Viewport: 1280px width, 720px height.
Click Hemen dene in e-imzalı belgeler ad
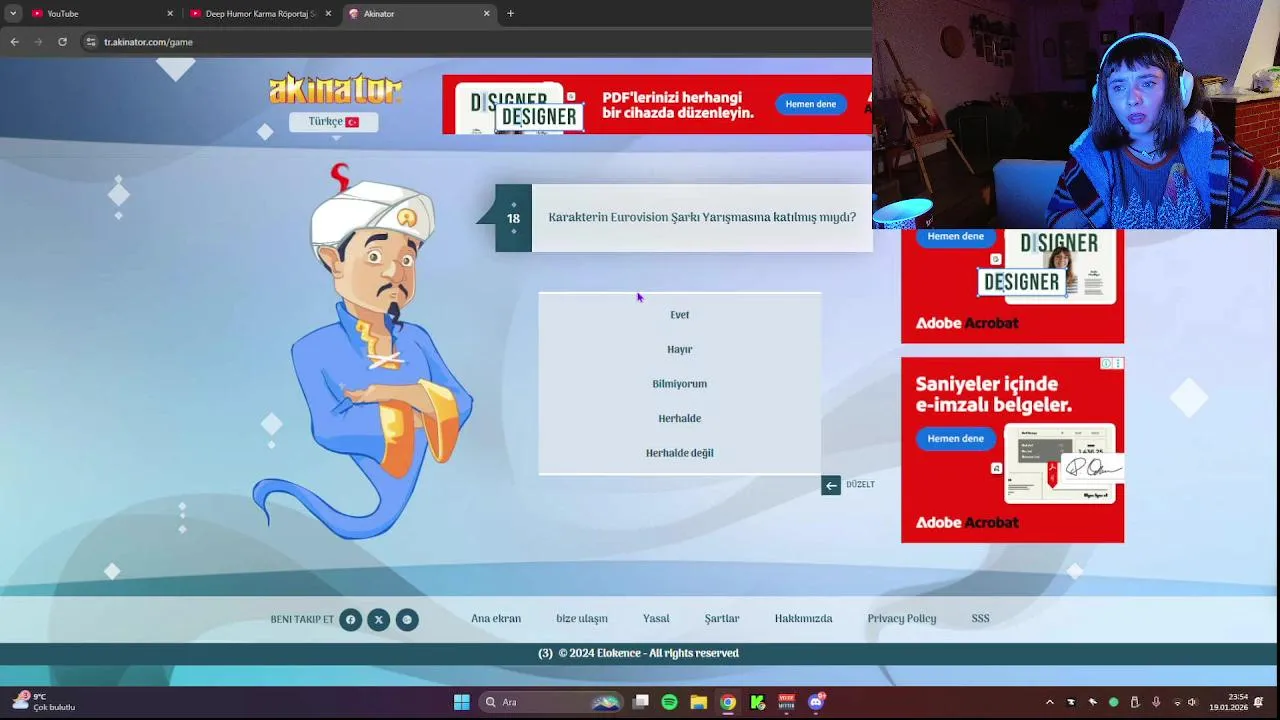(x=955, y=439)
